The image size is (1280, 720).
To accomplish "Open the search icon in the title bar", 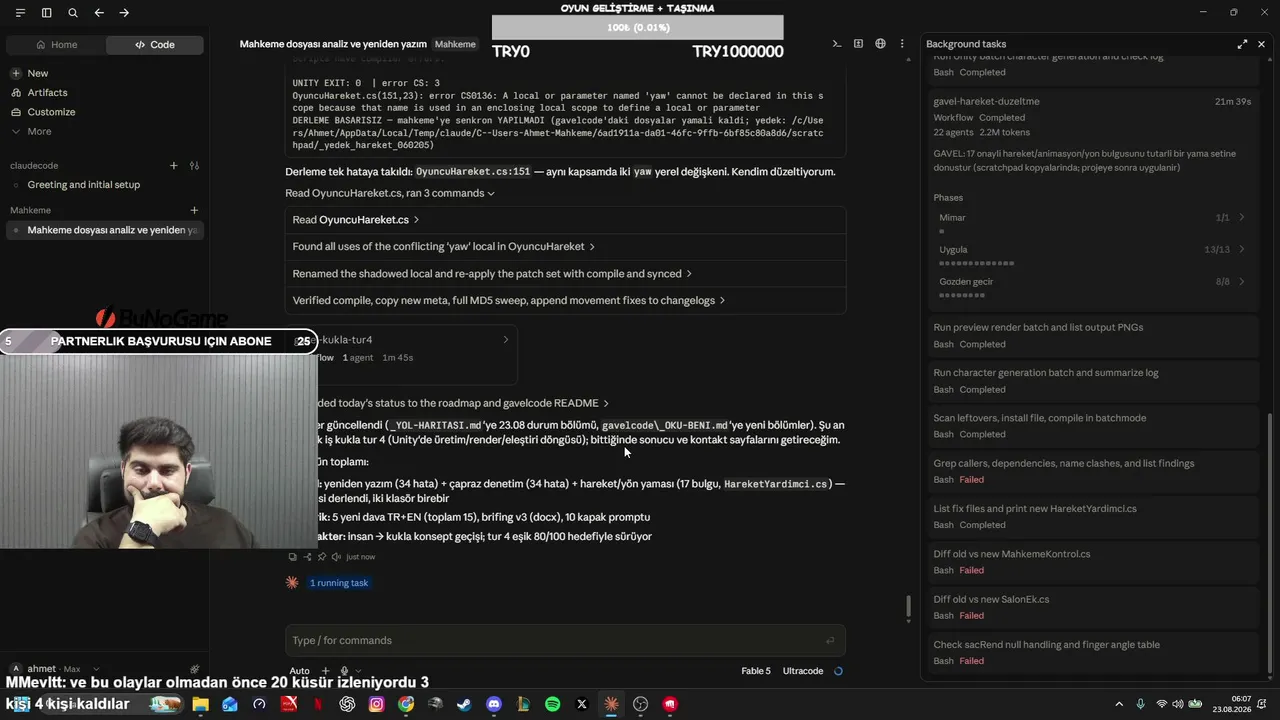I will click(73, 13).
